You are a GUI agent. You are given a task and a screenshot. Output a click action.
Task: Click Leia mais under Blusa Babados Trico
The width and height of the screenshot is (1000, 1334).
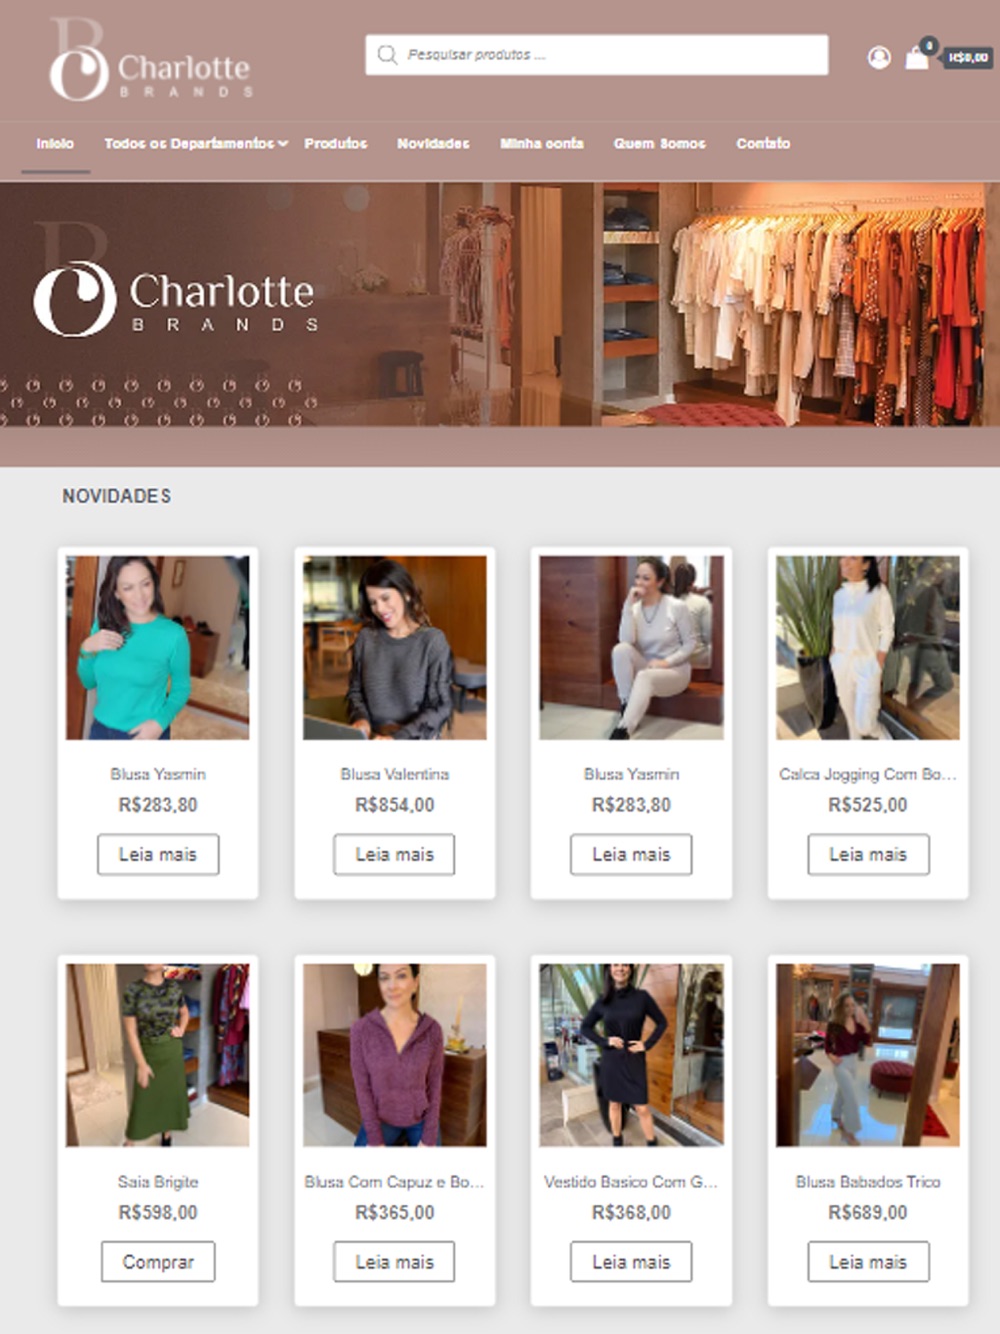click(x=868, y=1262)
